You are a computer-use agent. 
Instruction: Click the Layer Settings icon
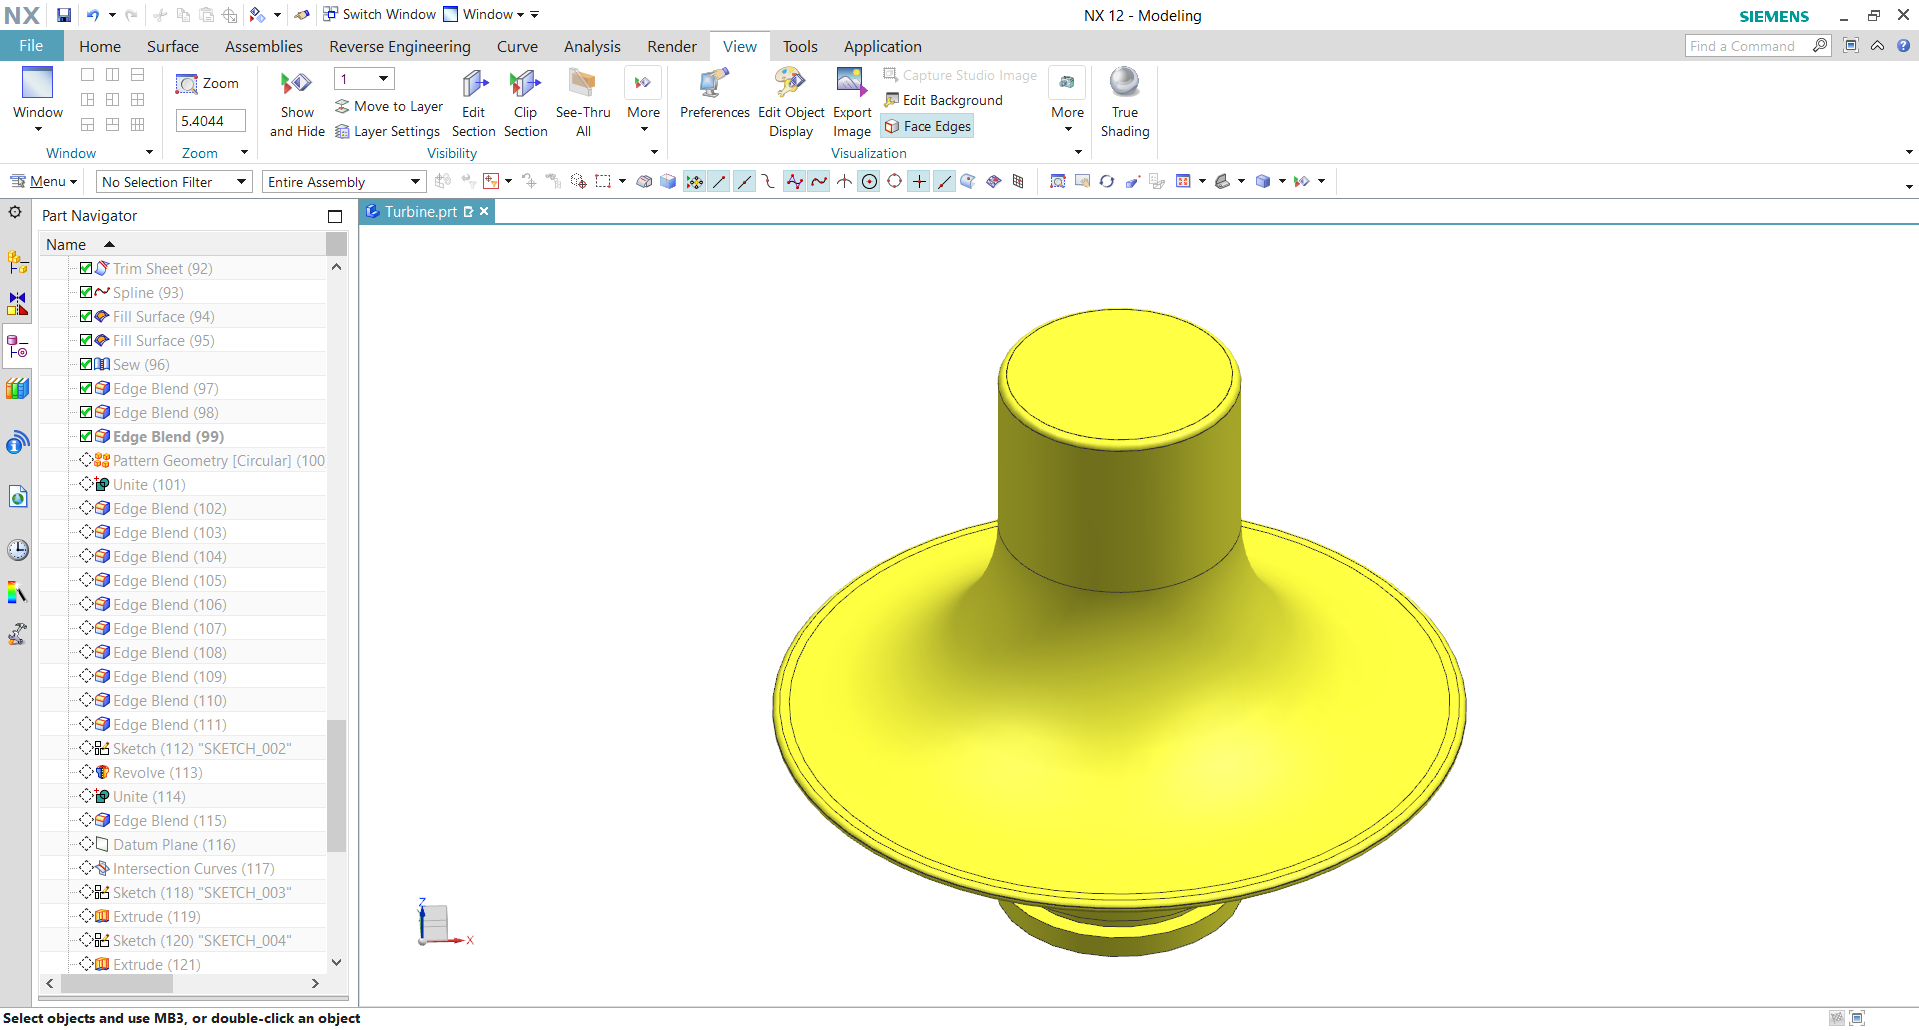tap(342, 132)
